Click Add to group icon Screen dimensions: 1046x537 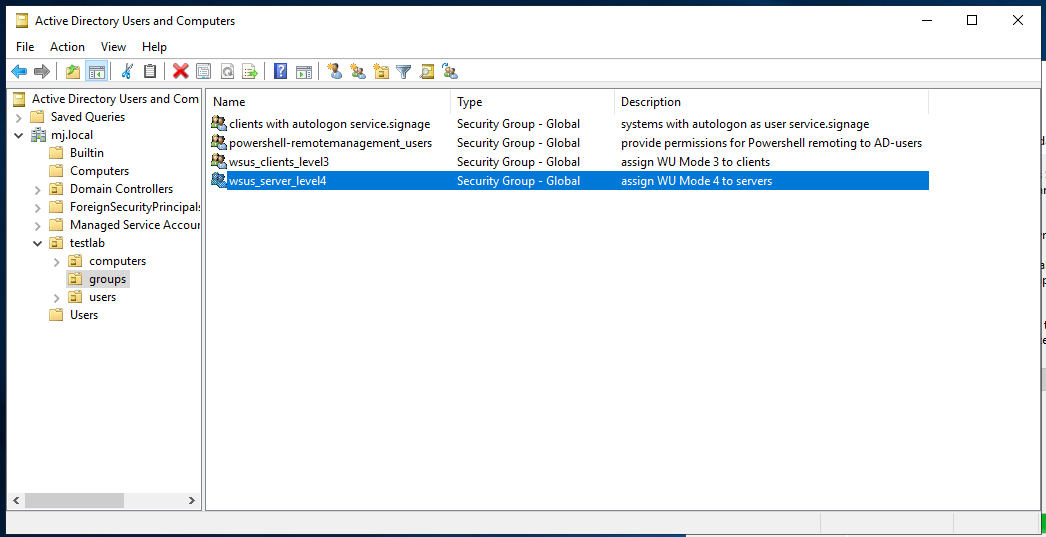pyautogui.click(x=450, y=71)
